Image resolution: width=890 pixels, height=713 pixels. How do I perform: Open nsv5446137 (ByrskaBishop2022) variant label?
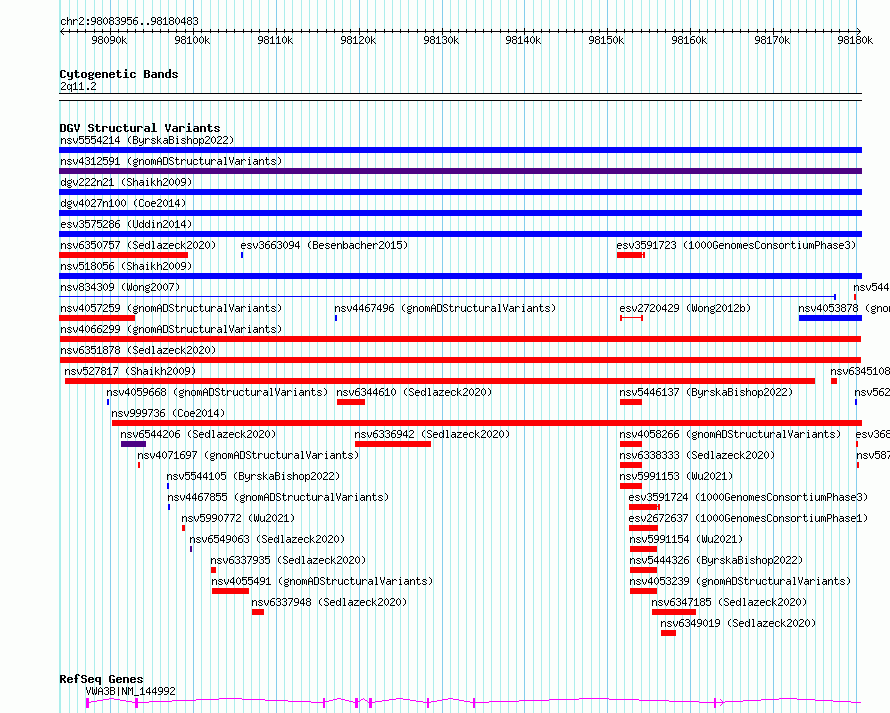[x=706, y=392]
